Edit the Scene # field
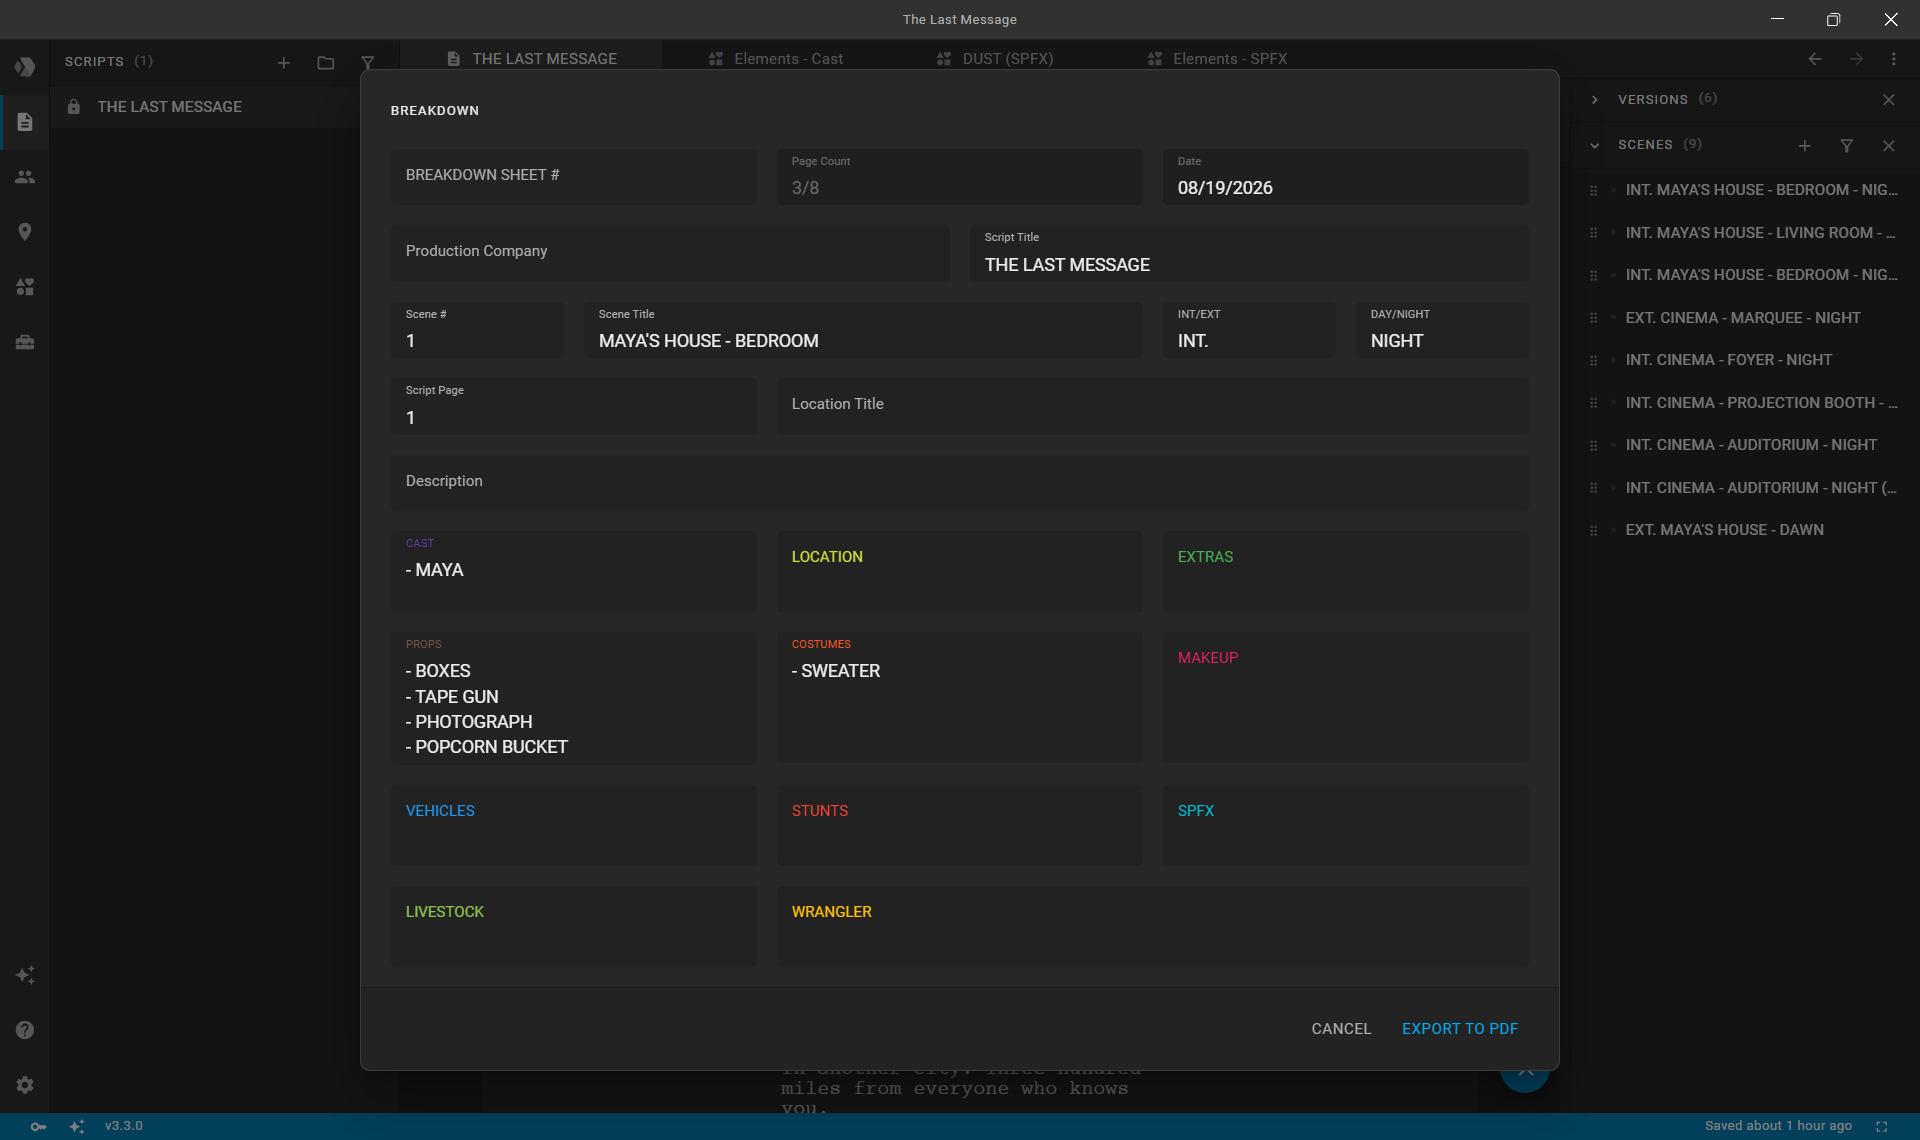 click(477, 329)
